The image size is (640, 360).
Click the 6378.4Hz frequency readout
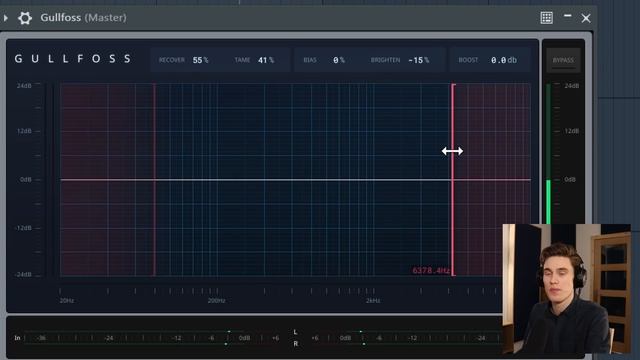[431, 270]
